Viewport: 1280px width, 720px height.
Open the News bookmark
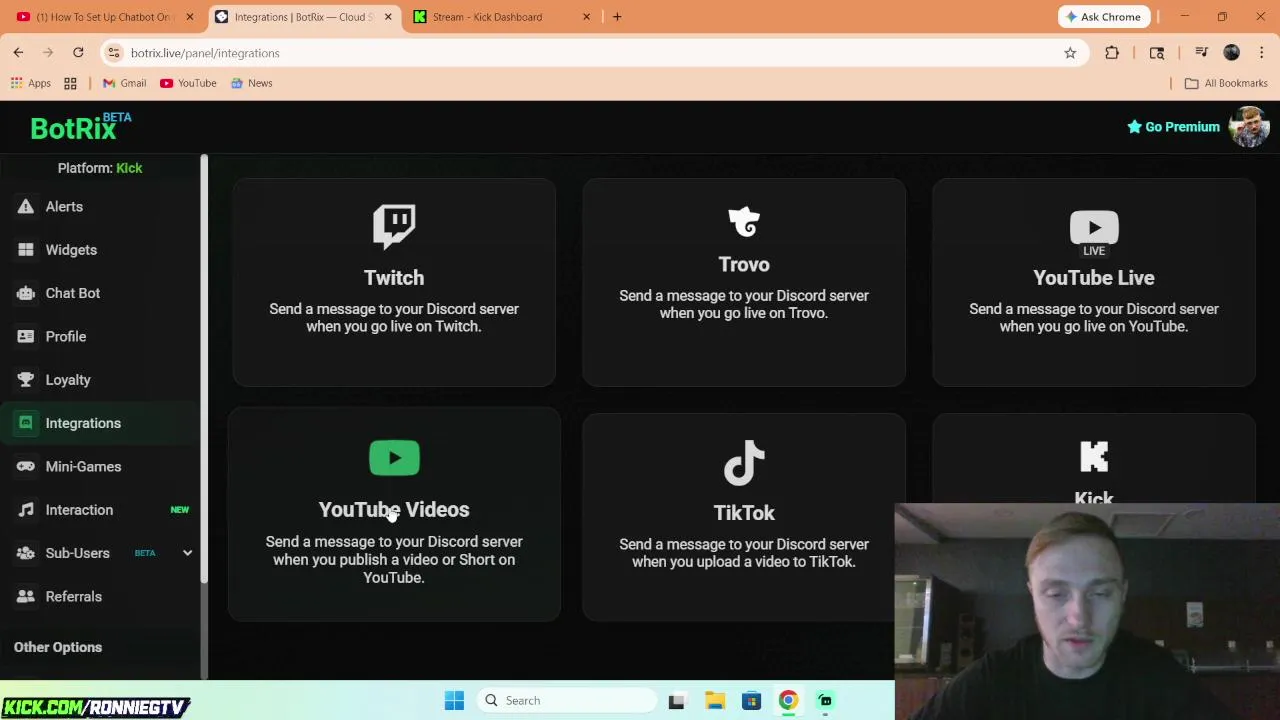[x=251, y=83]
